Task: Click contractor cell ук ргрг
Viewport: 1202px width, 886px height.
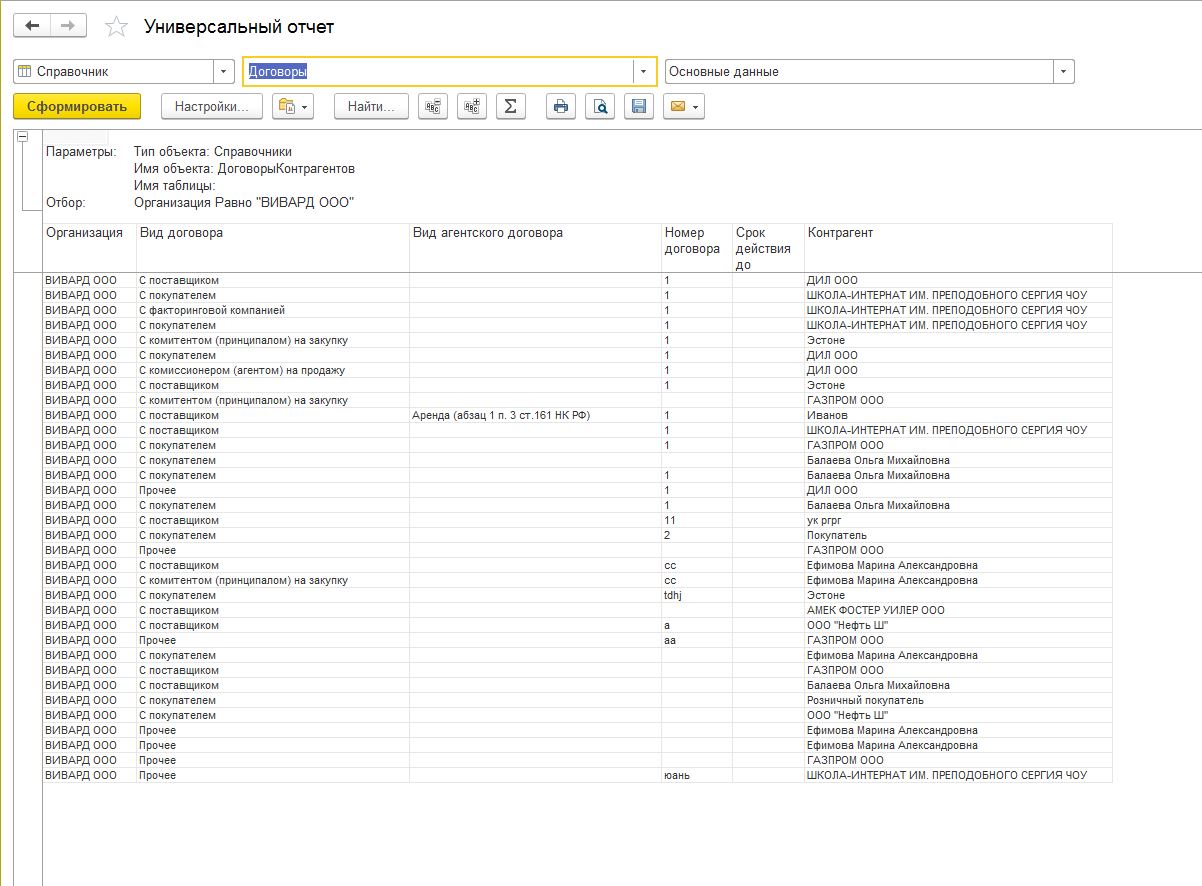Action: click(958, 520)
